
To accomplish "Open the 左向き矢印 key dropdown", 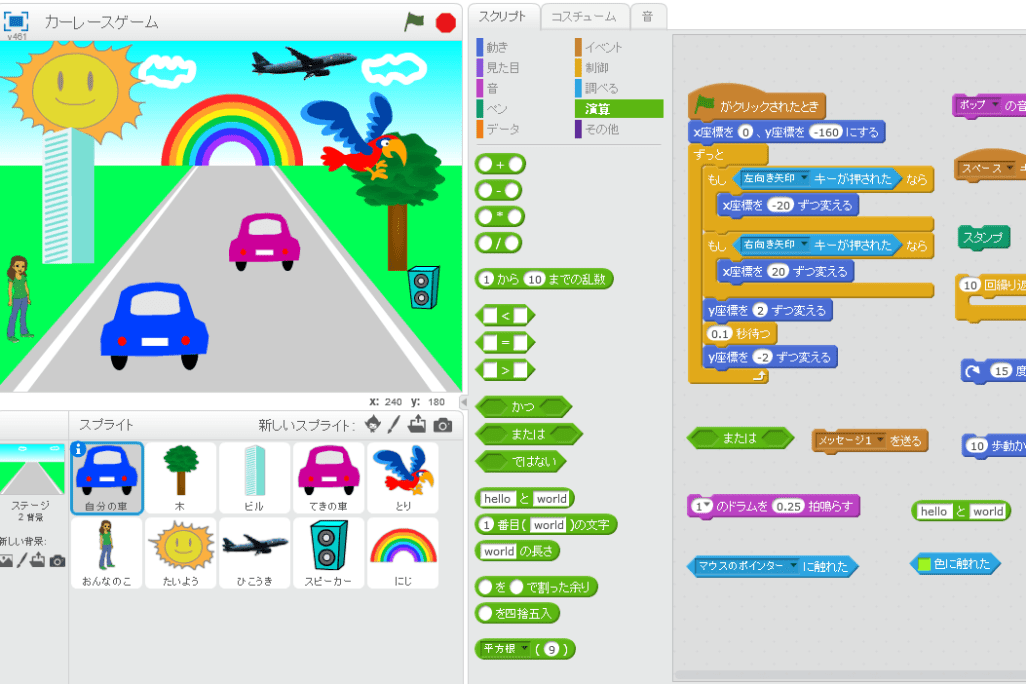I will (x=802, y=179).
